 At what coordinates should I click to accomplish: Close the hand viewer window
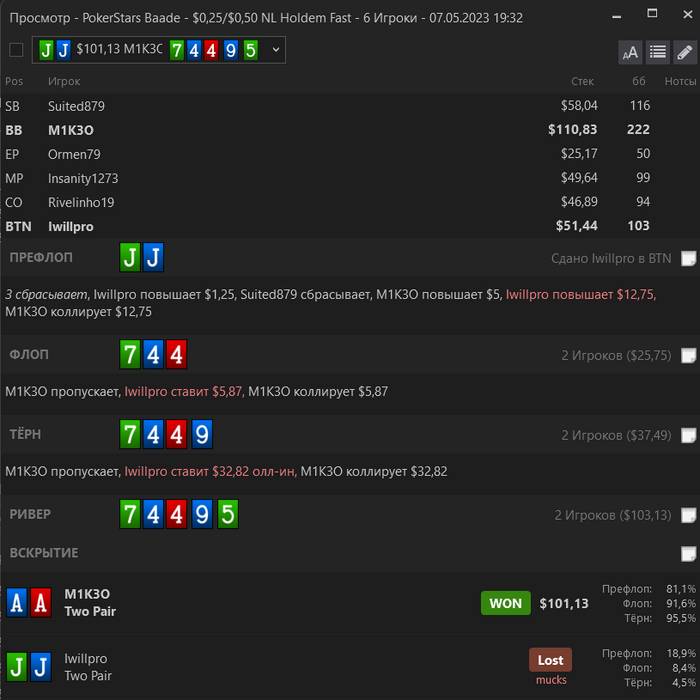(x=688, y=14)
